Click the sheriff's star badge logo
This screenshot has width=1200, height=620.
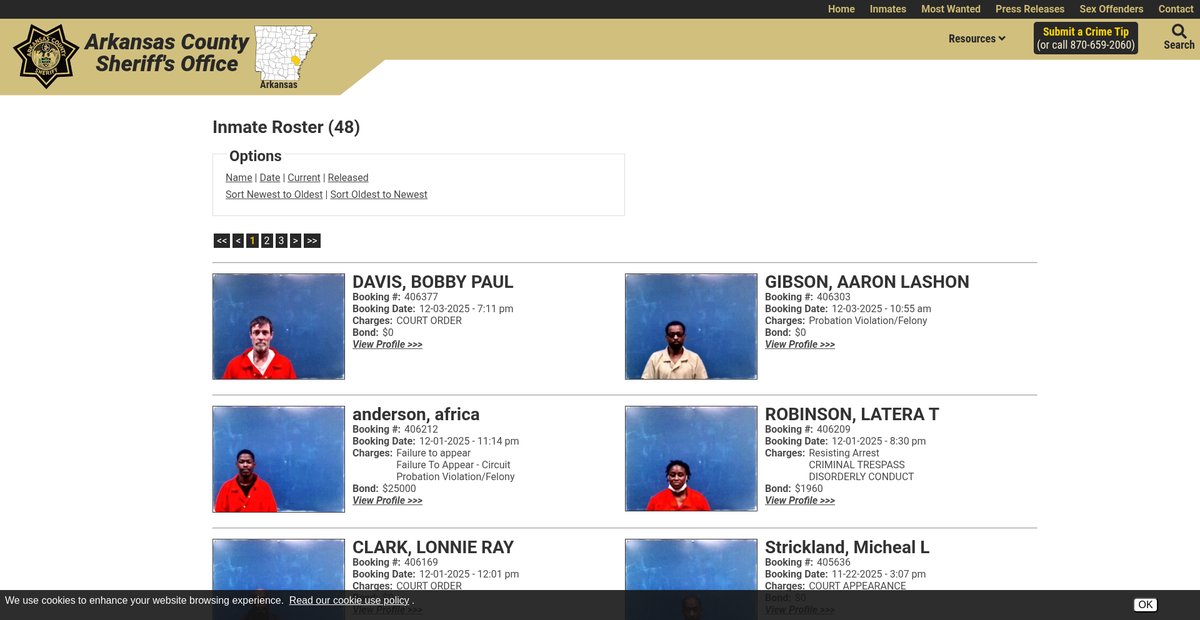click(x=46, y=56)
